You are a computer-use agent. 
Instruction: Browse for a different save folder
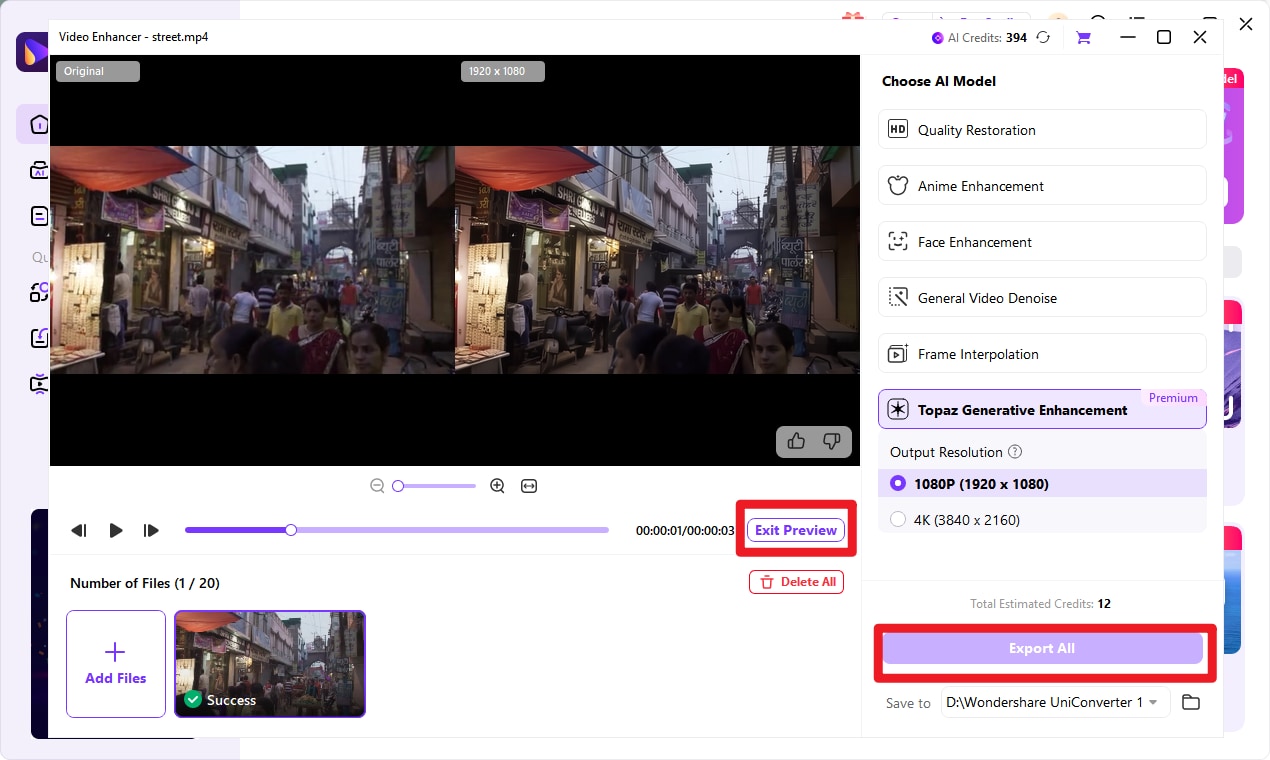(x=1191, y=702)
